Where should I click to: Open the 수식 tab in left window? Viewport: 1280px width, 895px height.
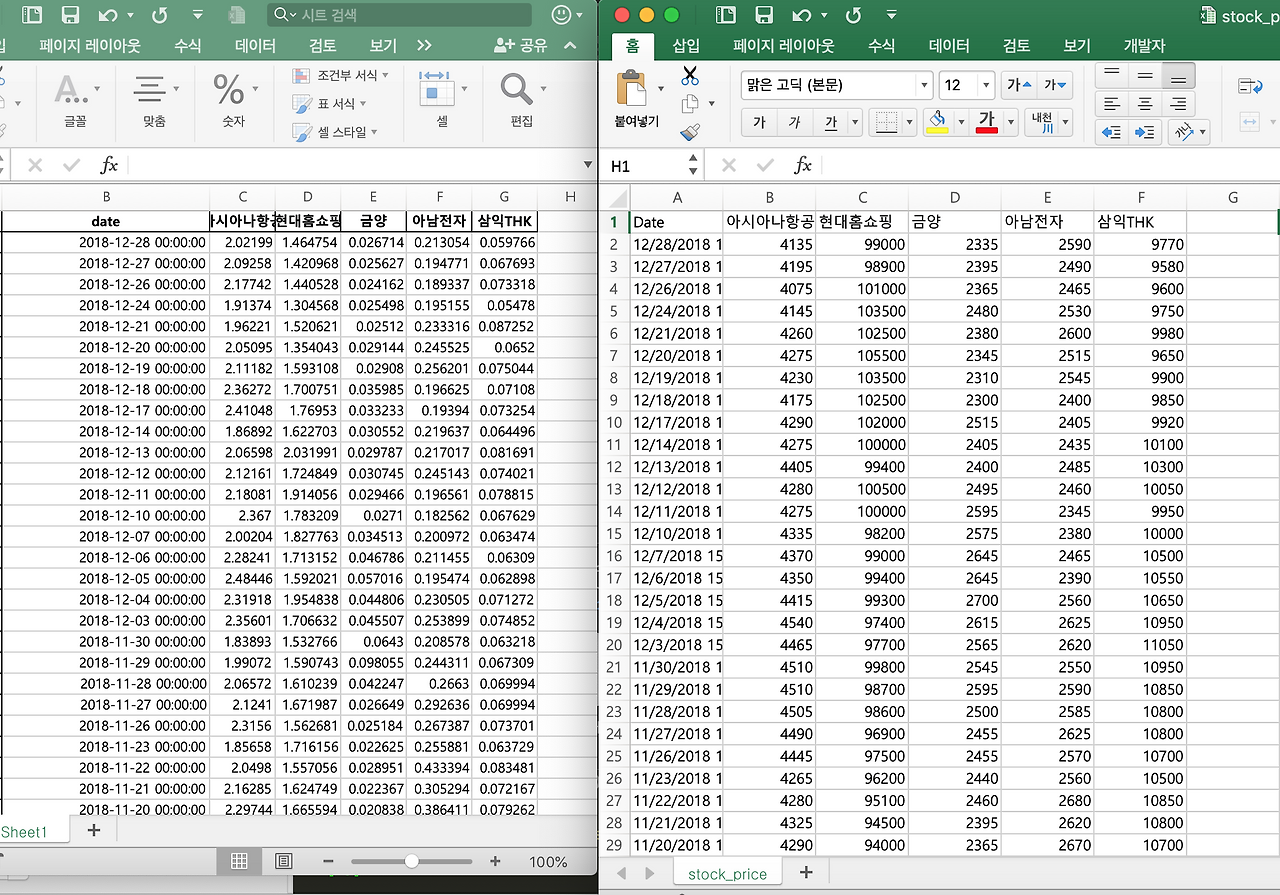pos(187,46)
